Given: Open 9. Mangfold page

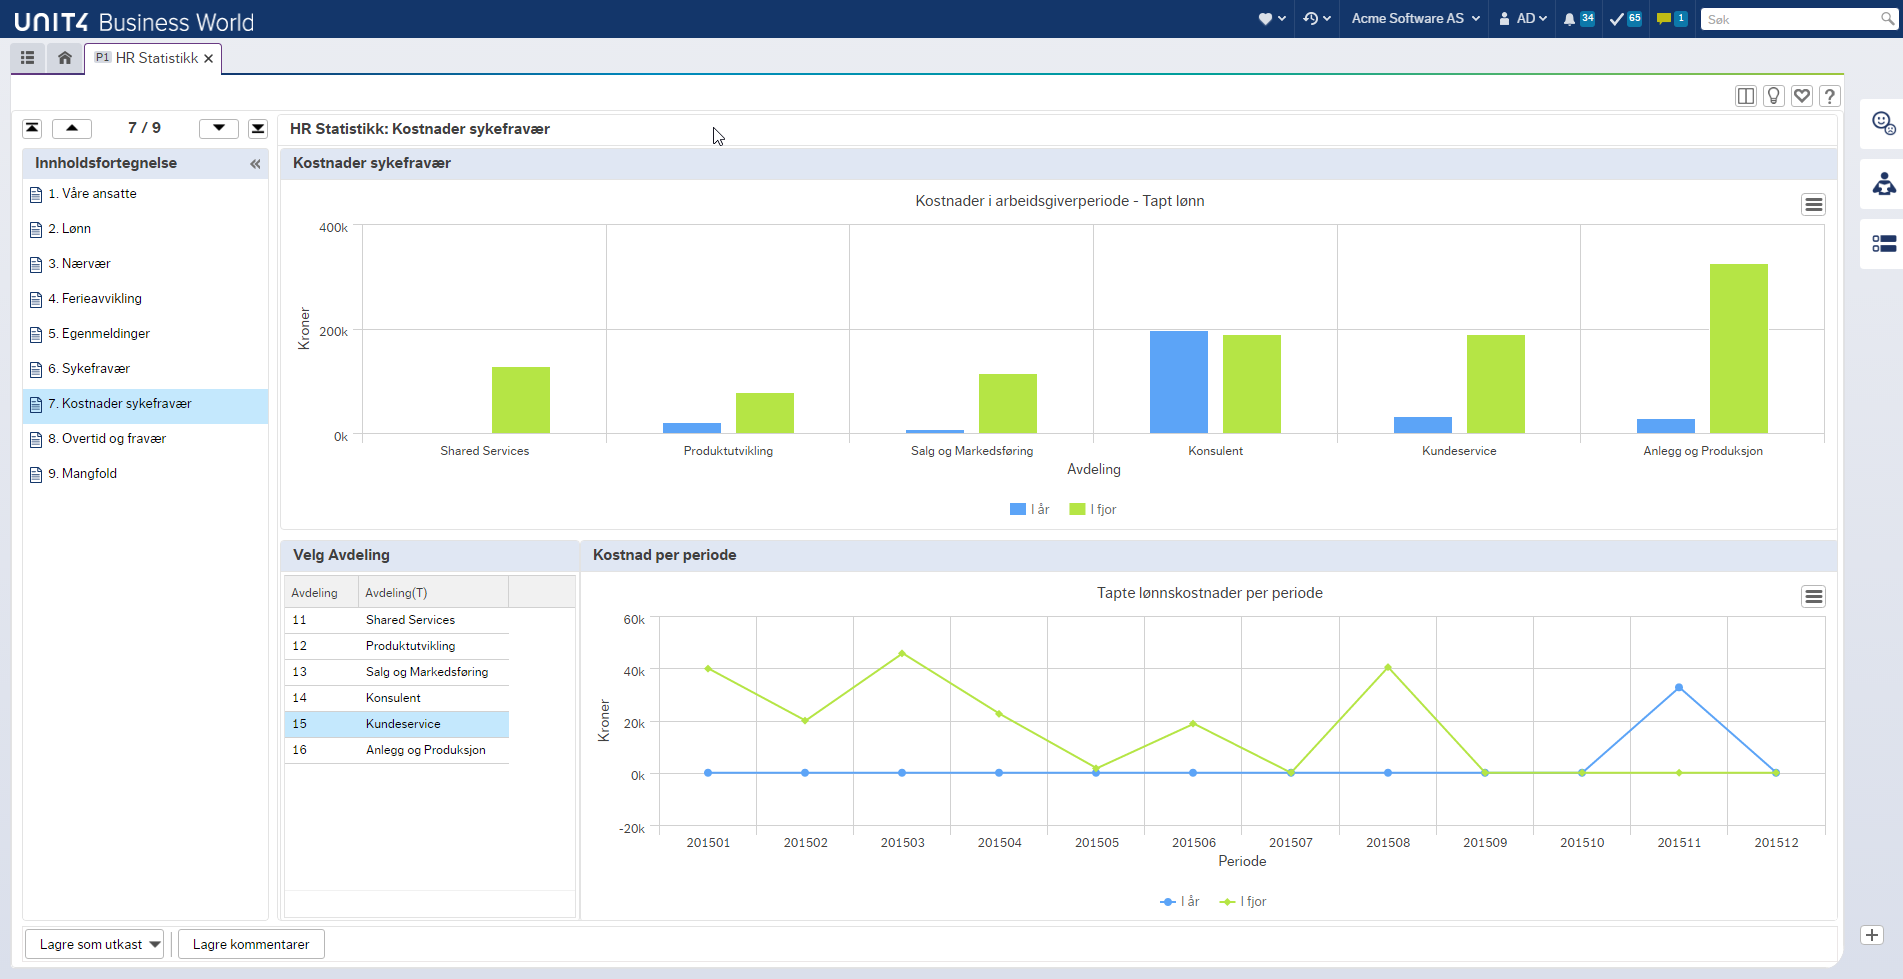Looking at the screenshot, I should (x=145, y=474).
